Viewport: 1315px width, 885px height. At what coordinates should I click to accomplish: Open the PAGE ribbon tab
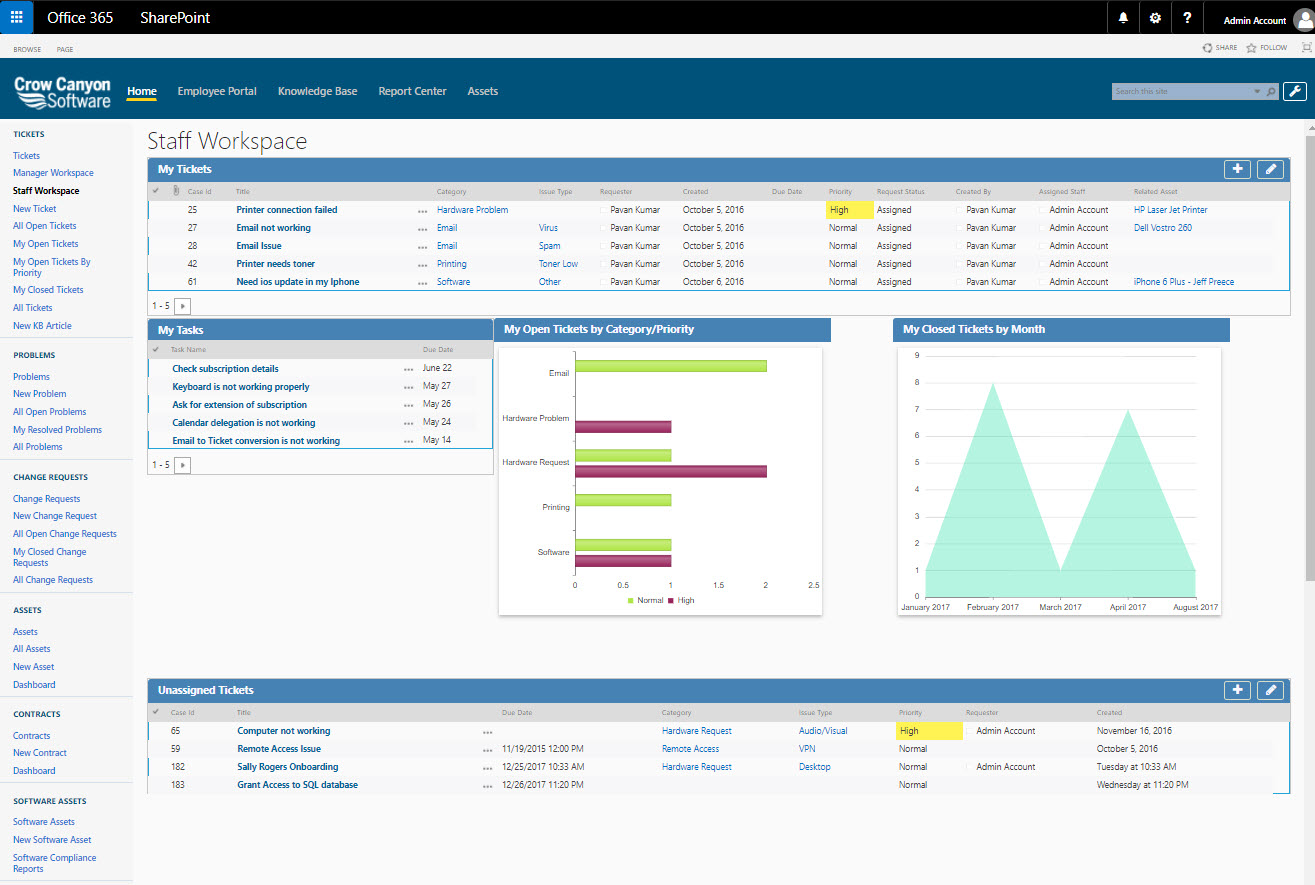pyautogui.click(x=65, y=49)
